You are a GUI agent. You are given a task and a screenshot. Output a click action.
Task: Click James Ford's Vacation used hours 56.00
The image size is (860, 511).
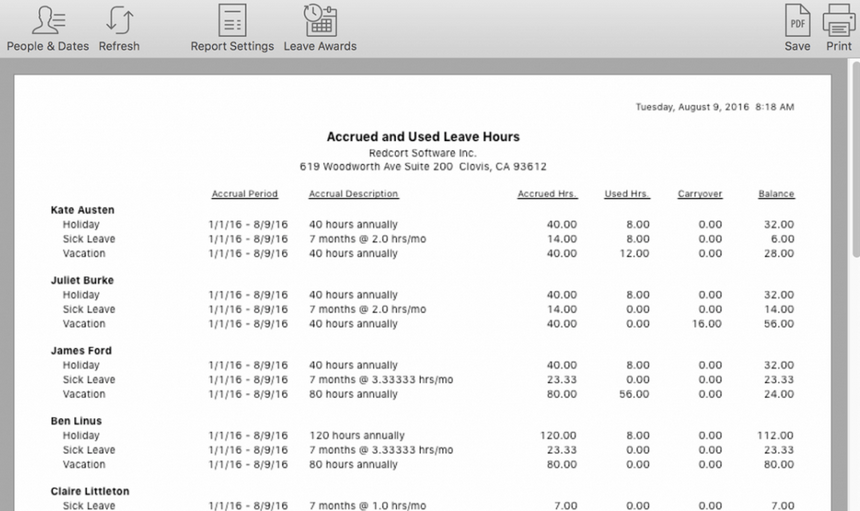635,394
